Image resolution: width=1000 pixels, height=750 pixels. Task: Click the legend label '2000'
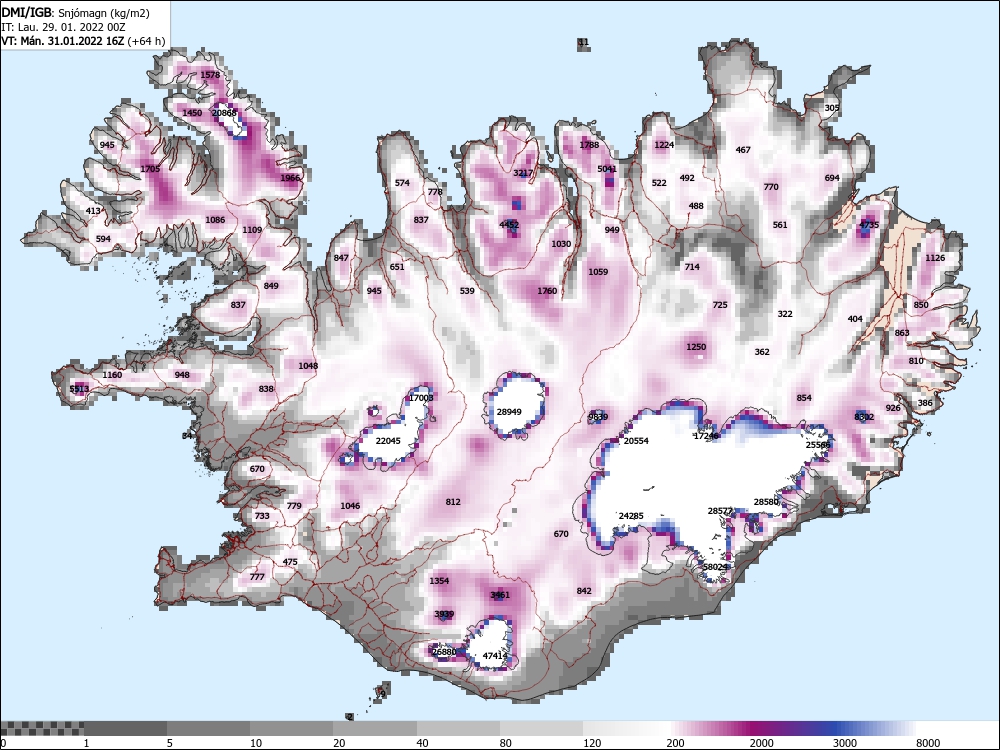(x=761, y=743)
